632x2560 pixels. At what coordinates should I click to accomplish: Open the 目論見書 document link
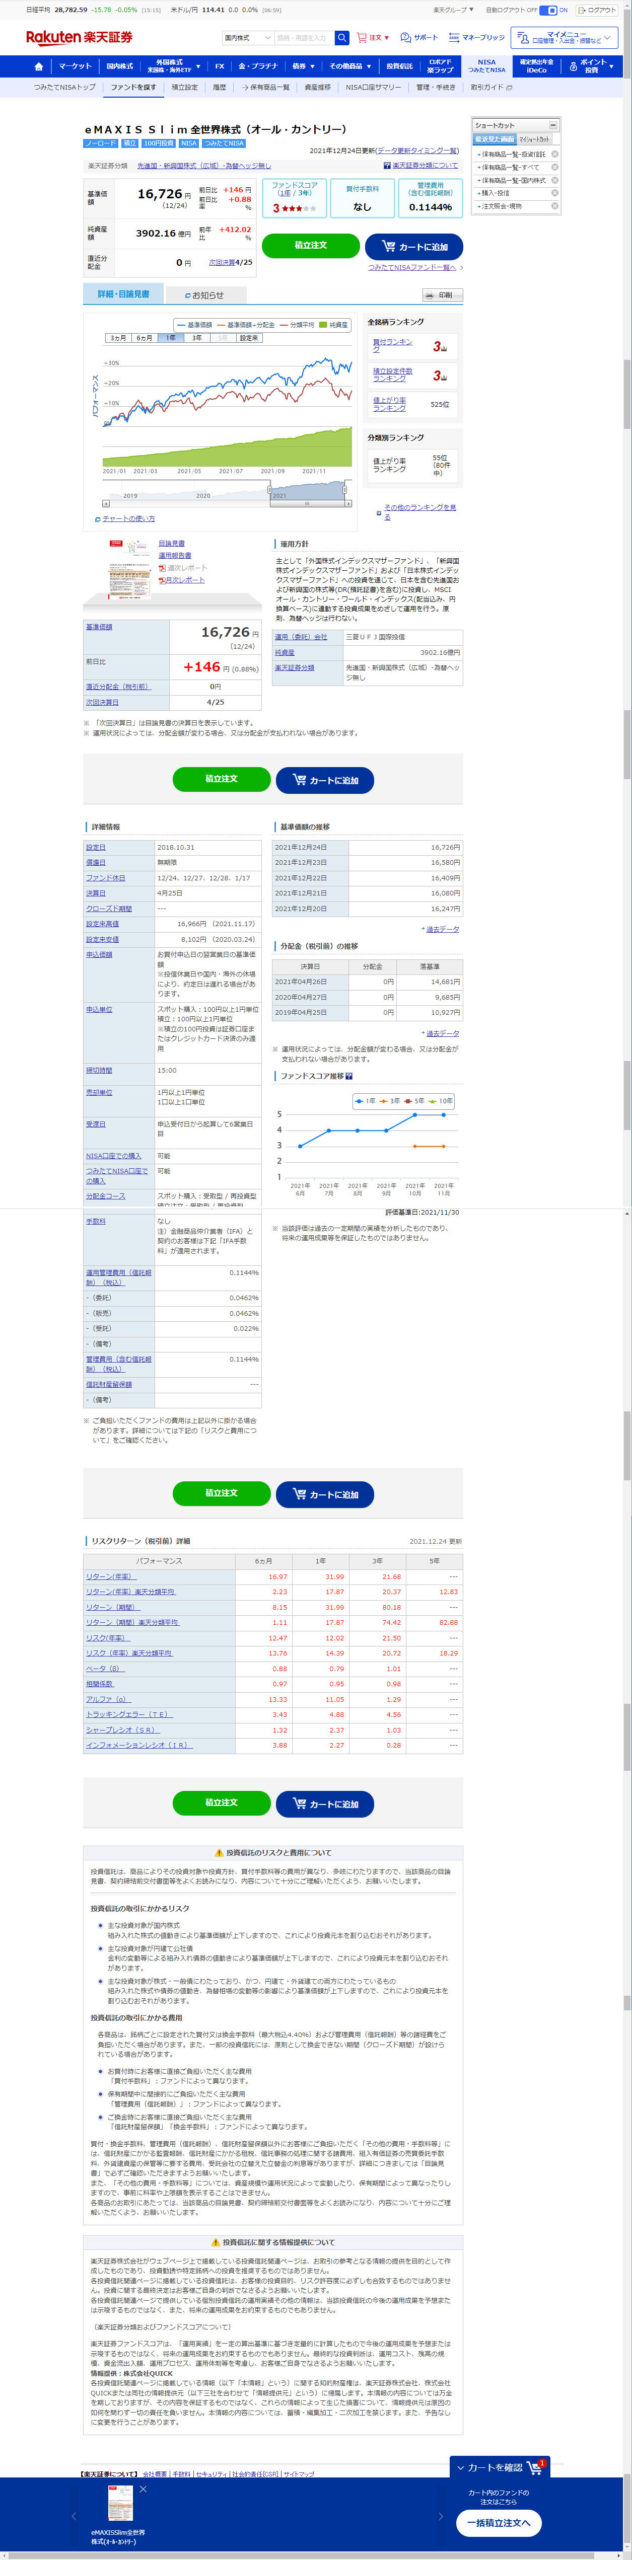[171, 544]
